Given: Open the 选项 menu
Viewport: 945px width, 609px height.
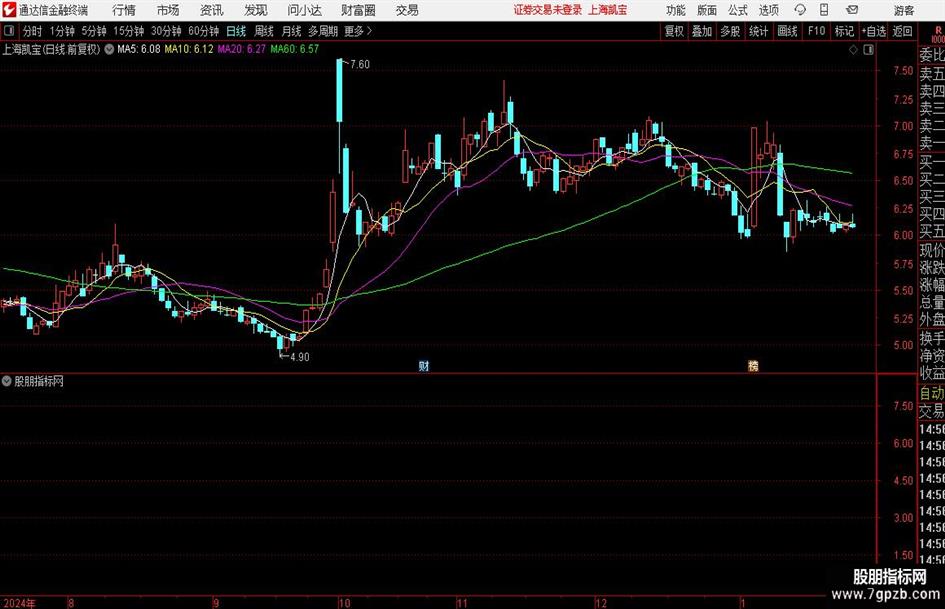Looking at the screenshot, I should [x=768, y=10].
